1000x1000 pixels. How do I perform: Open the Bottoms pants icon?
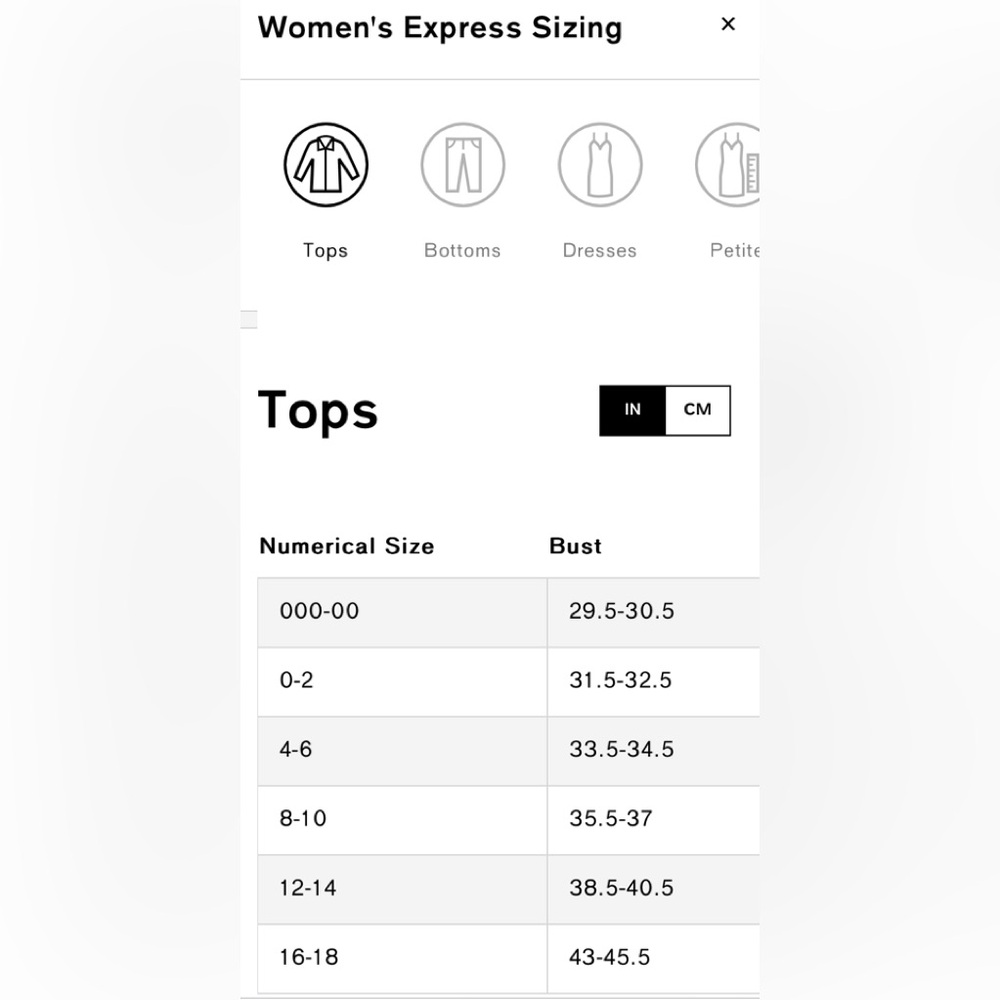tap(463, 165)
